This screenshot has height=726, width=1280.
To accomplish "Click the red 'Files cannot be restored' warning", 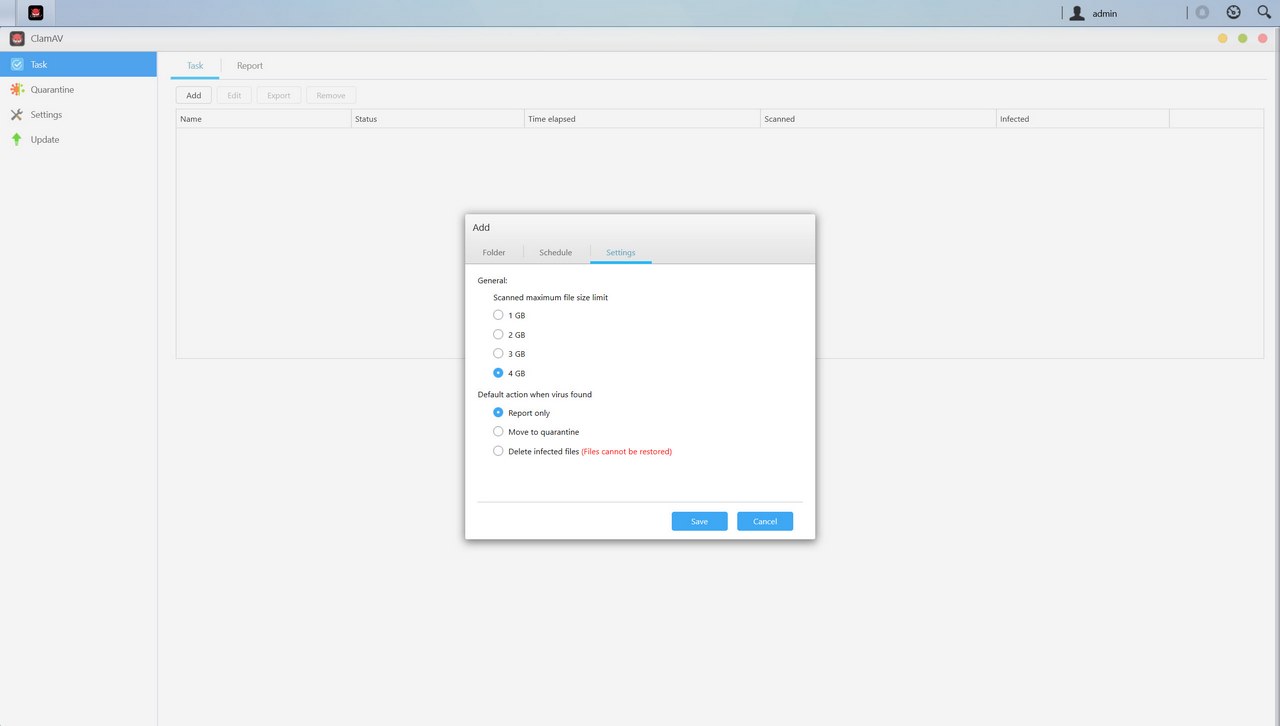I will point(627,452).
